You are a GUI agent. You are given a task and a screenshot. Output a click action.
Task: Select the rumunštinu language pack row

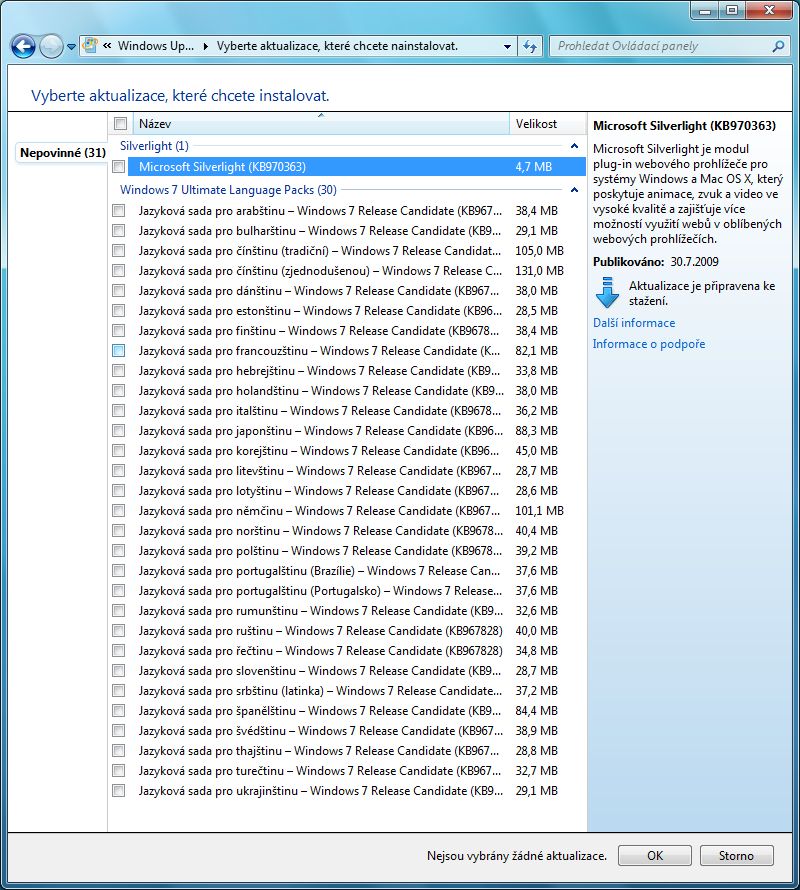coord(349,611)
